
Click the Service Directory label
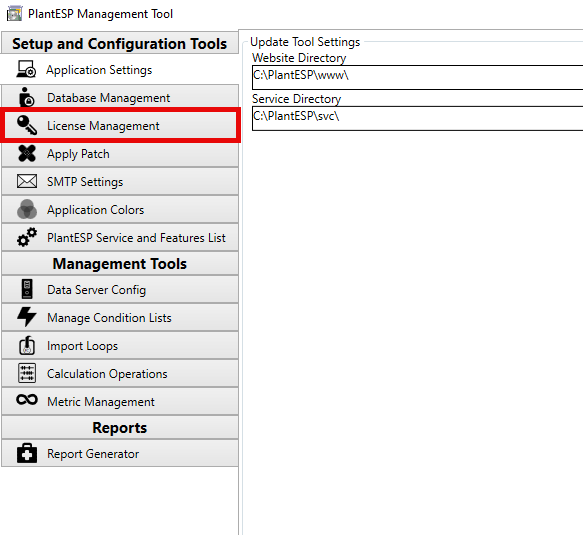tap(296, 99)
